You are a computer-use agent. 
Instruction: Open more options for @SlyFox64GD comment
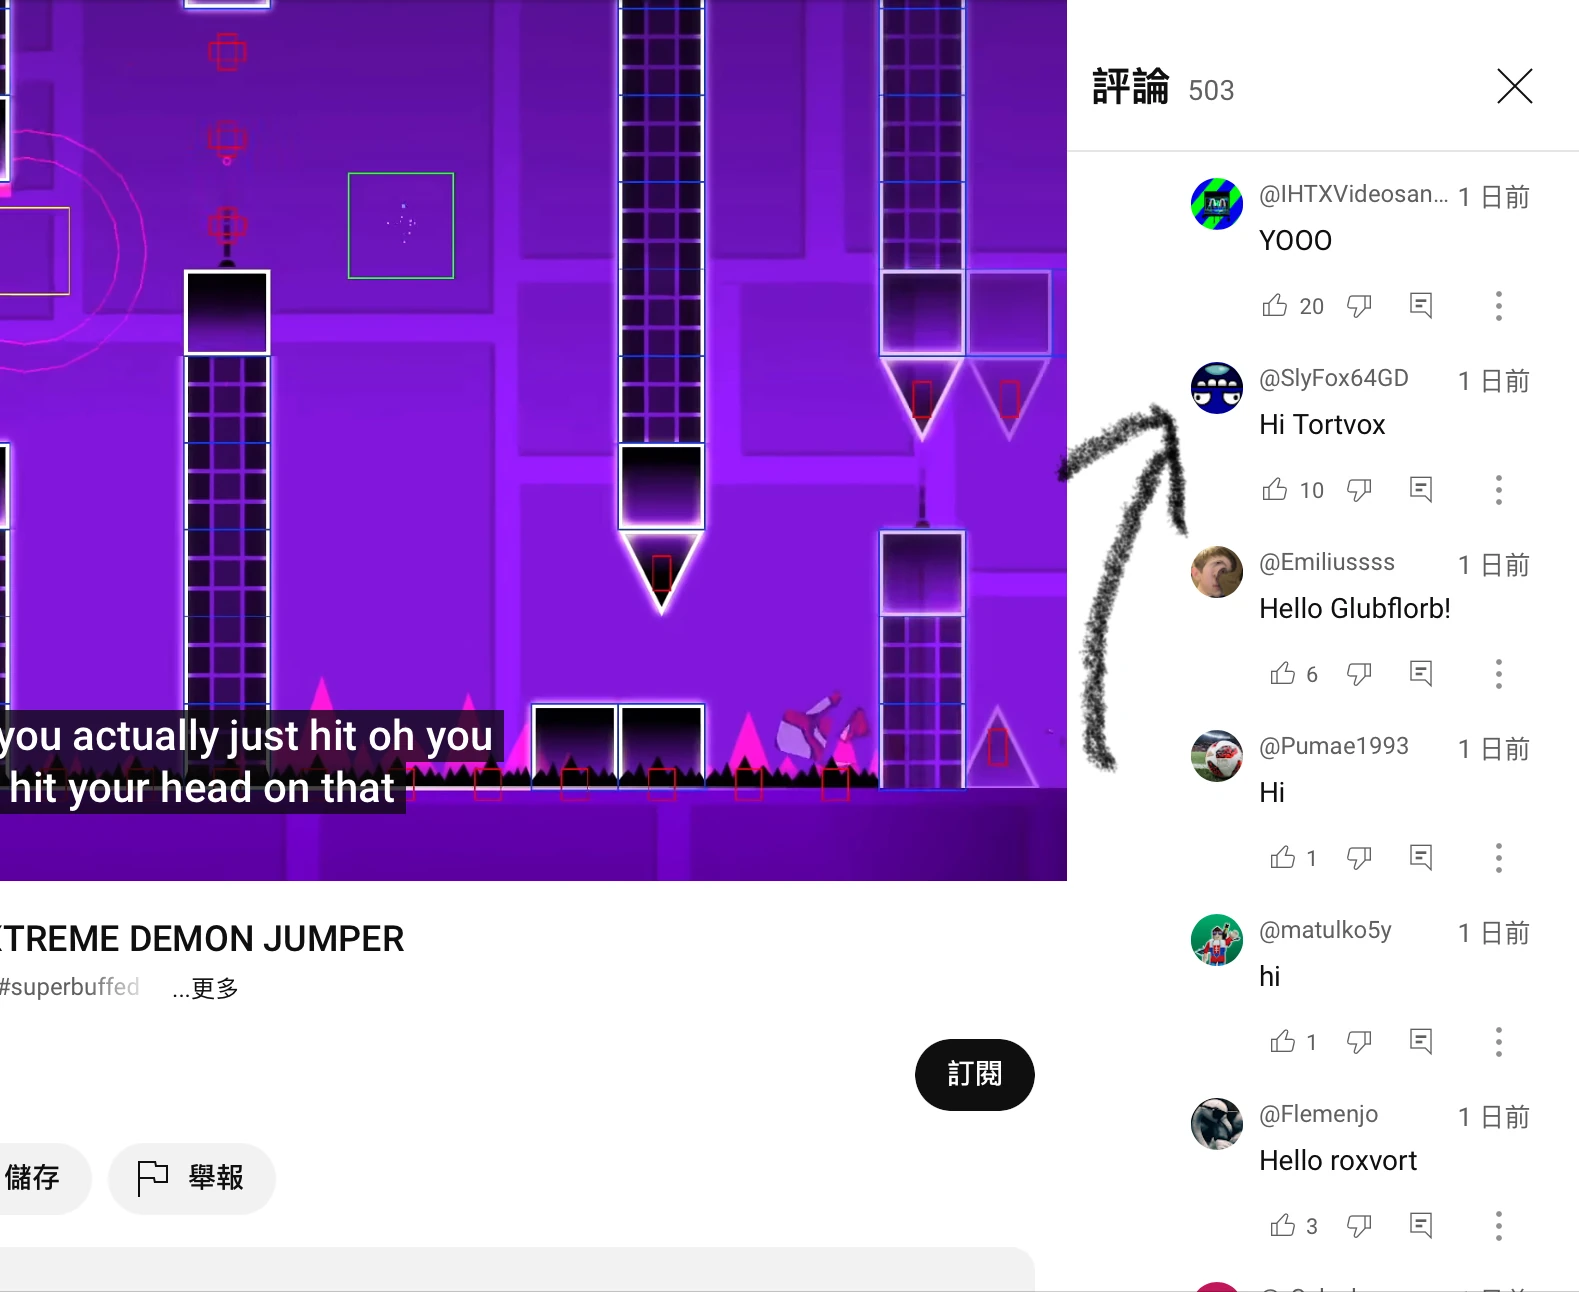coord(1498,489)
